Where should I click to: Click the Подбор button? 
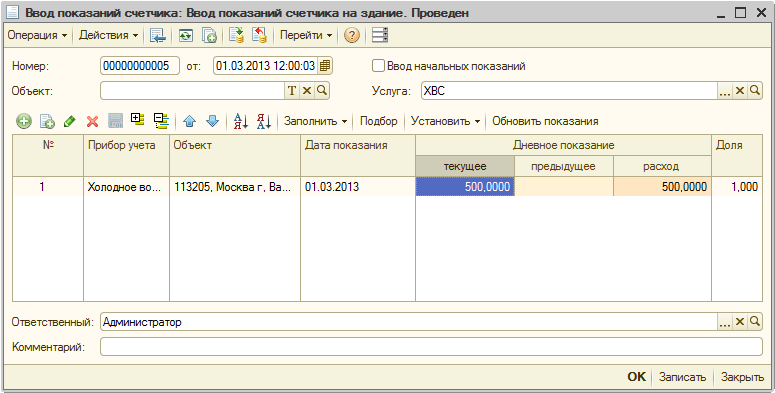379,121
